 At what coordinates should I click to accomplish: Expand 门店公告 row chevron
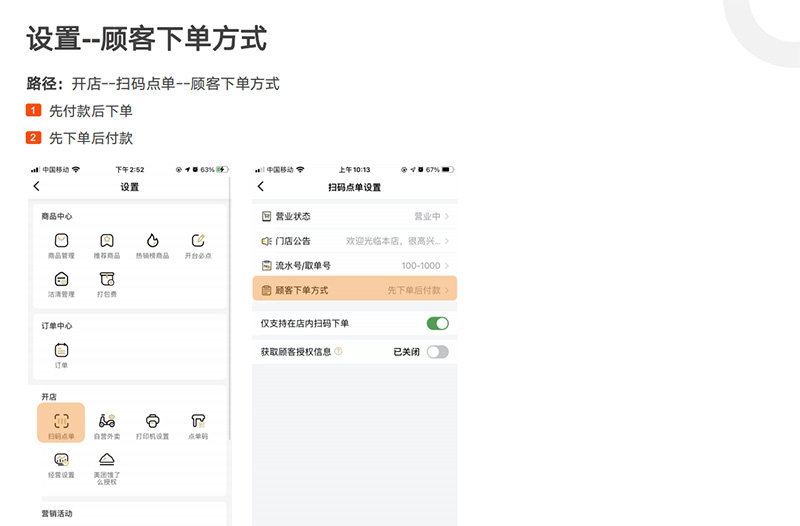click(x=446, y=241)
